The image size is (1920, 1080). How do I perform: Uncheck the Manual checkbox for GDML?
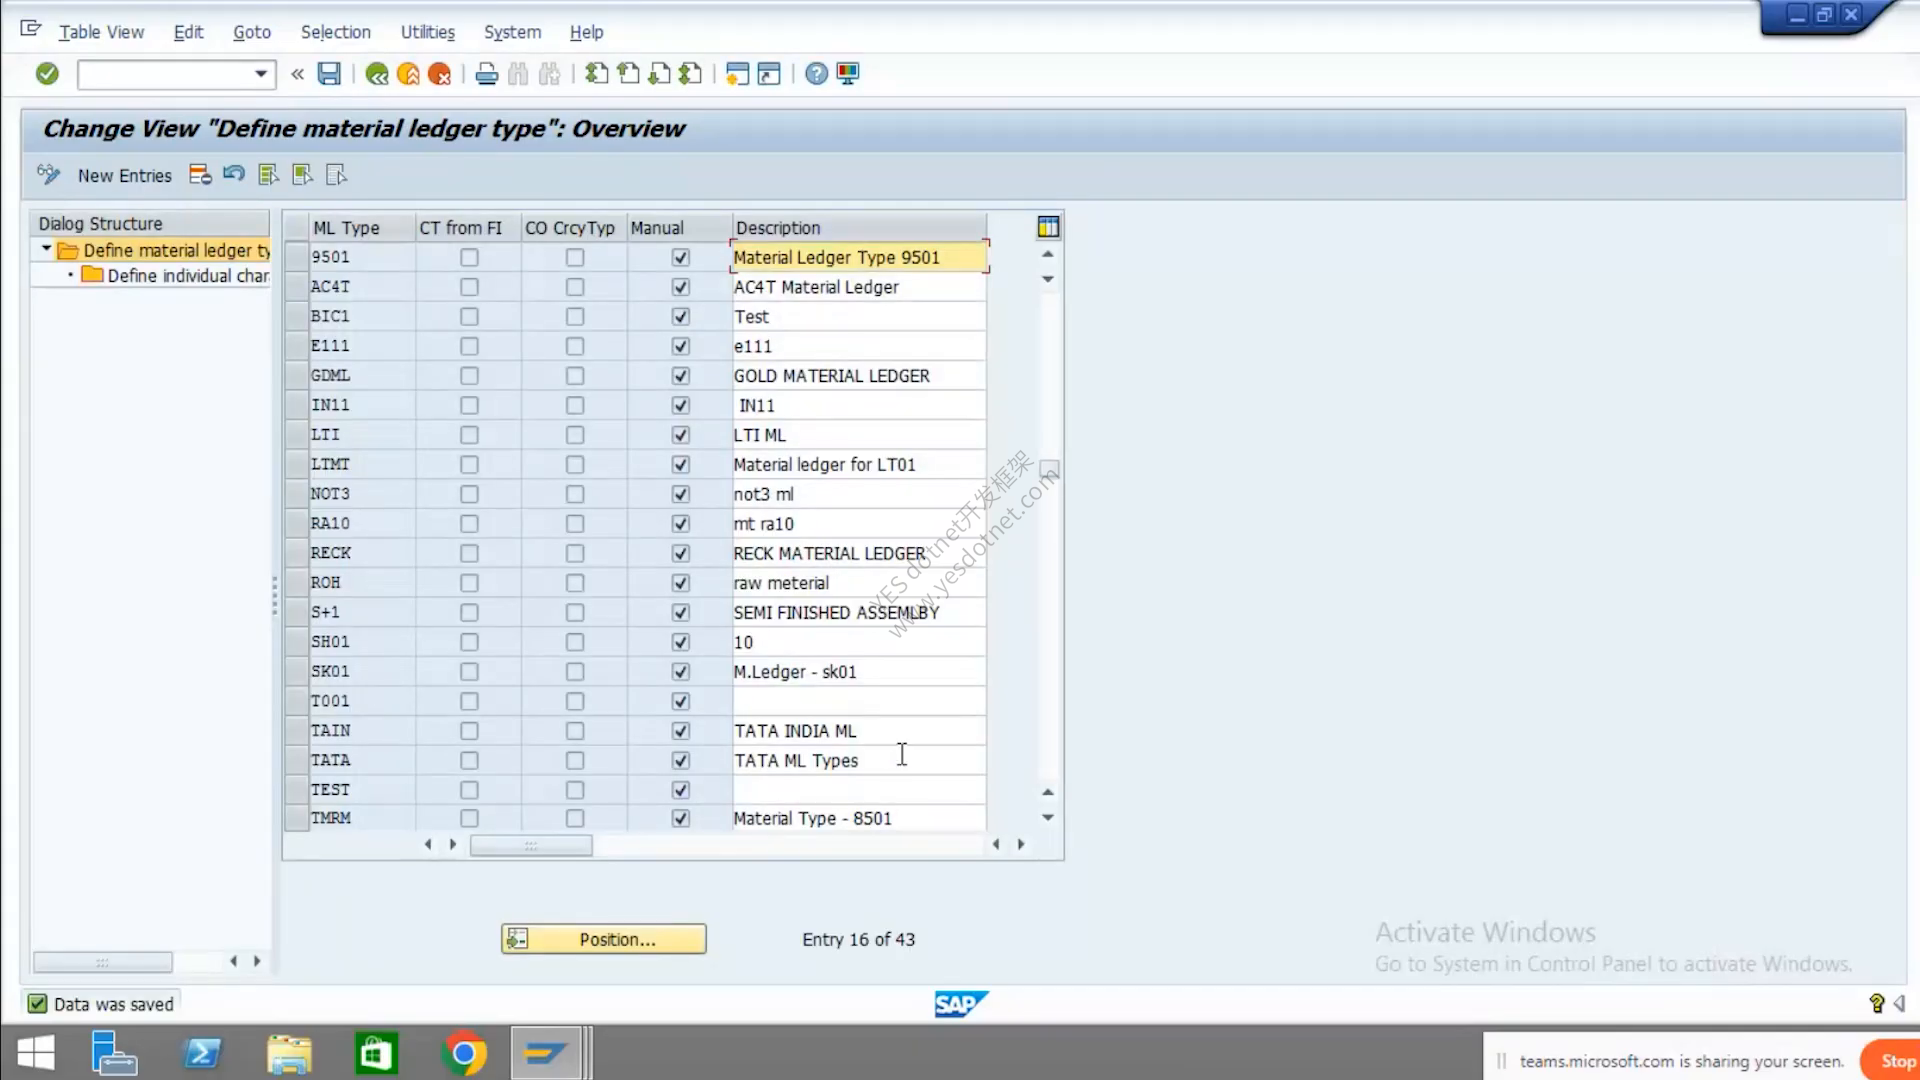tap(681, 376)
